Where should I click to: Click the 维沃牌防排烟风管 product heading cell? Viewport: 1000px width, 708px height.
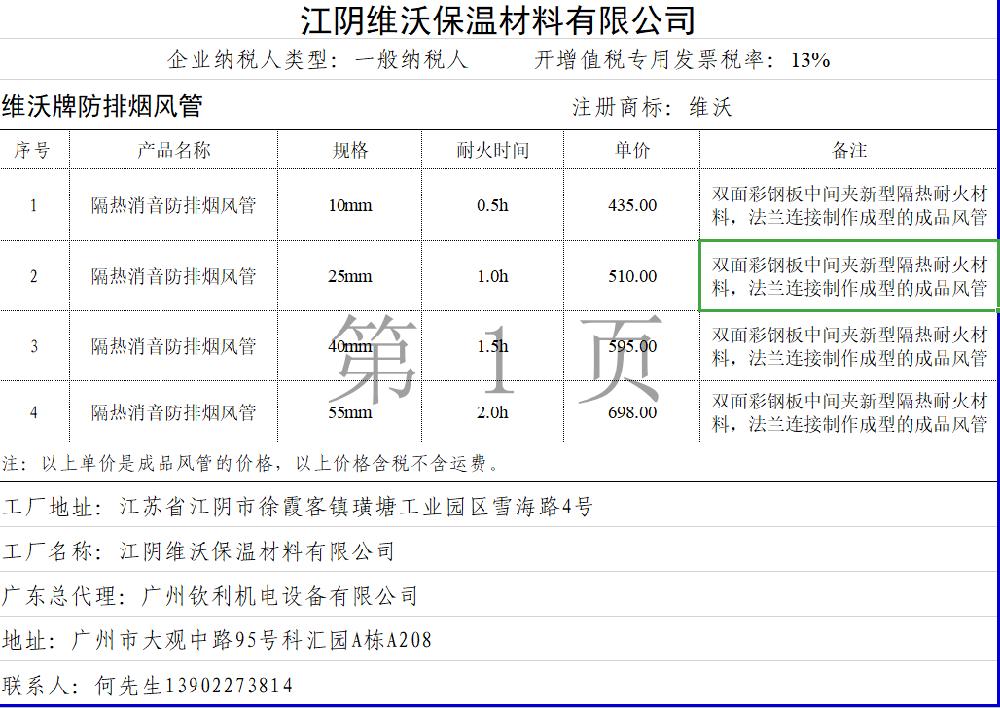coord(103,107)
